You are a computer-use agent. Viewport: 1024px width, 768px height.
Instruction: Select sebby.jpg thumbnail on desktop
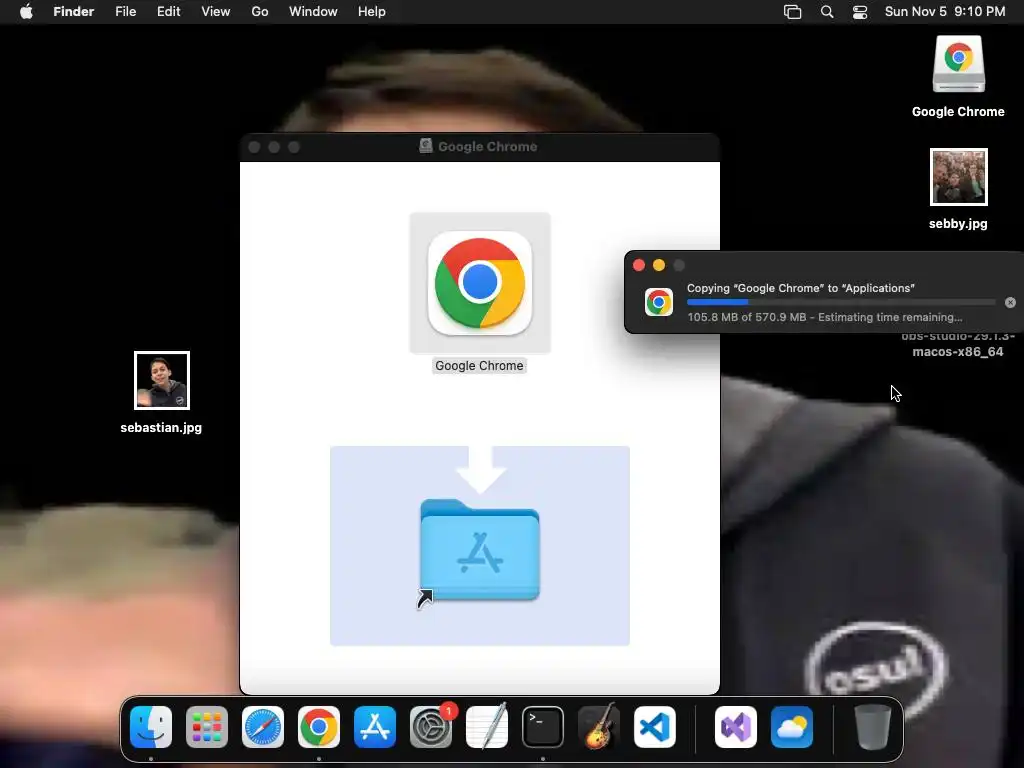point(959,177)
